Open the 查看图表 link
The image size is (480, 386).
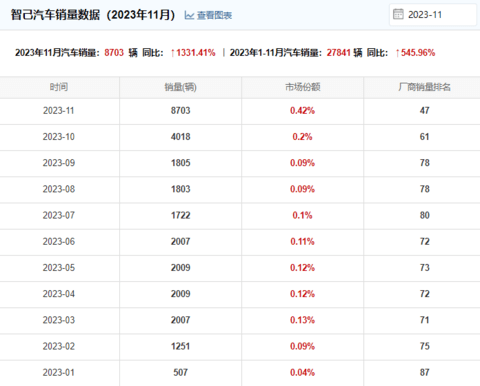(208, 15)
